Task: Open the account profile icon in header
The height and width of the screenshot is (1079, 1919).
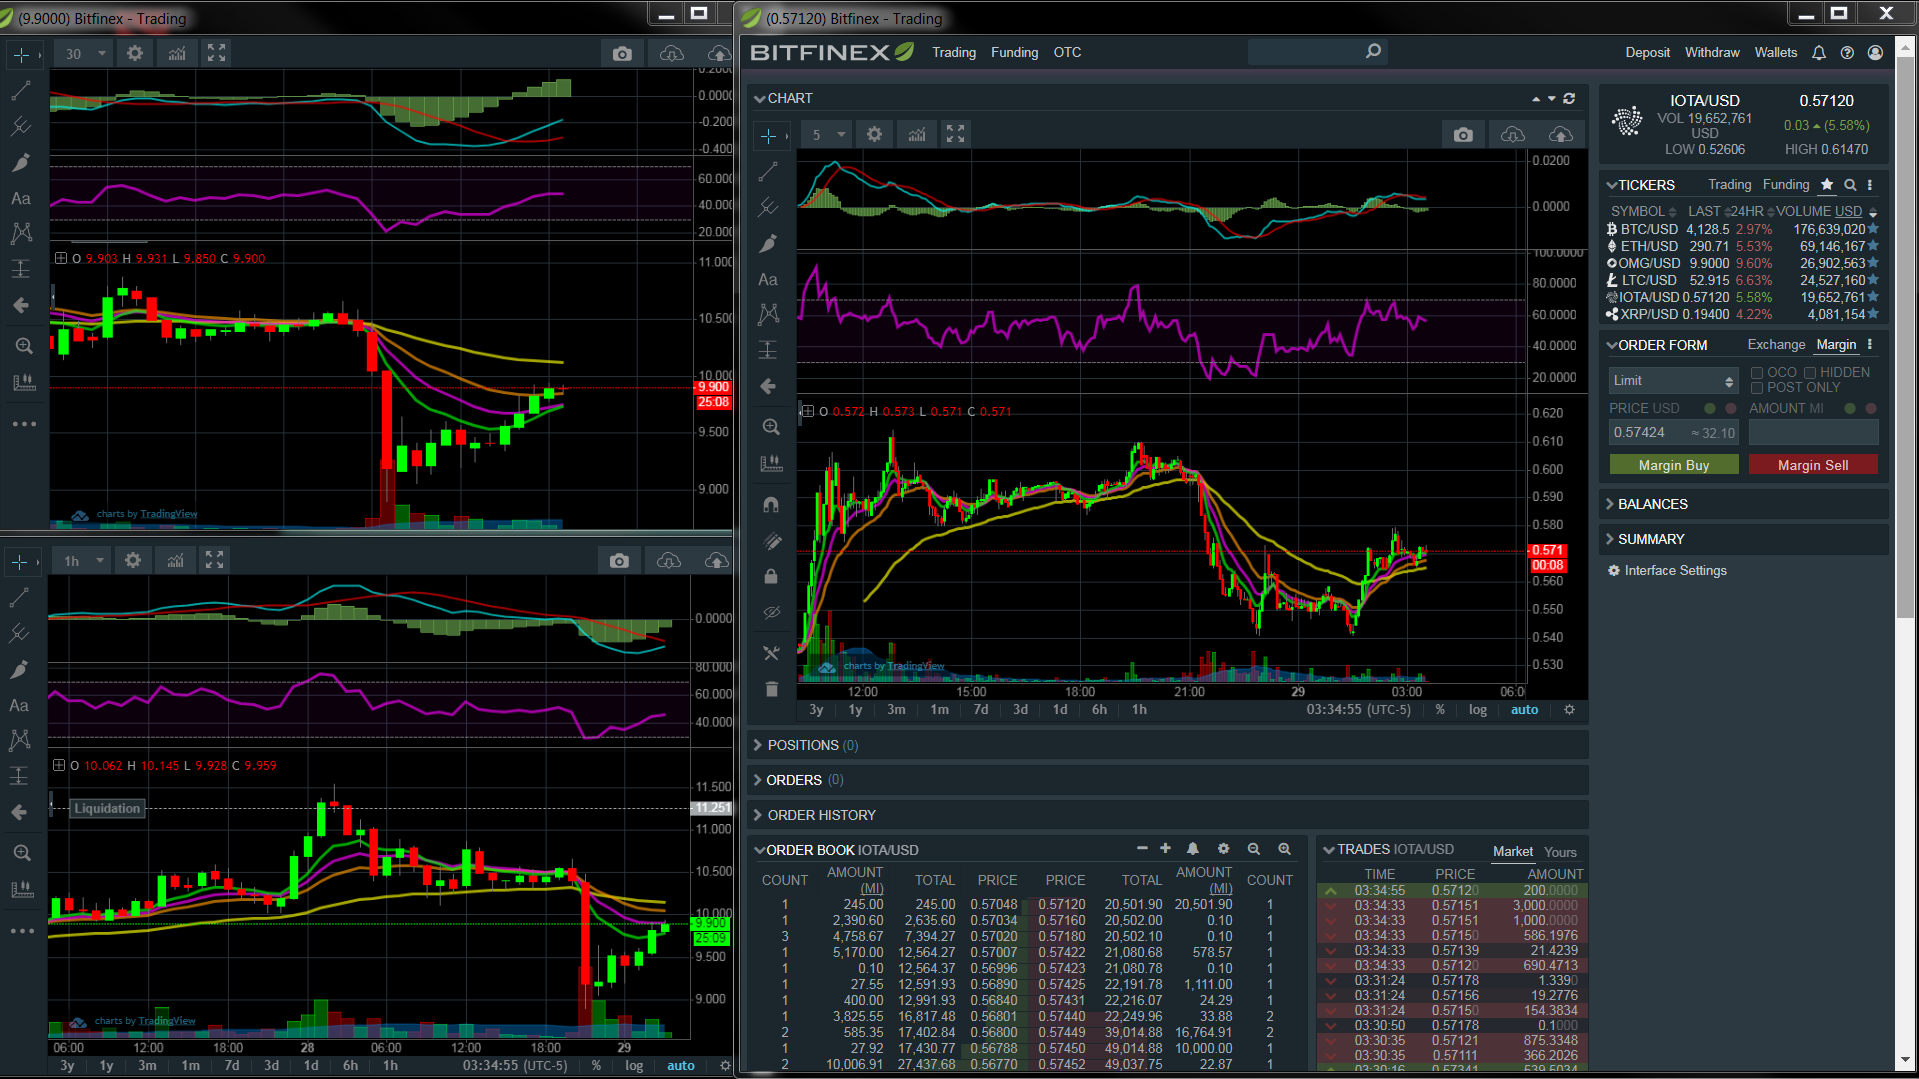Action: tap(1875, 52)
